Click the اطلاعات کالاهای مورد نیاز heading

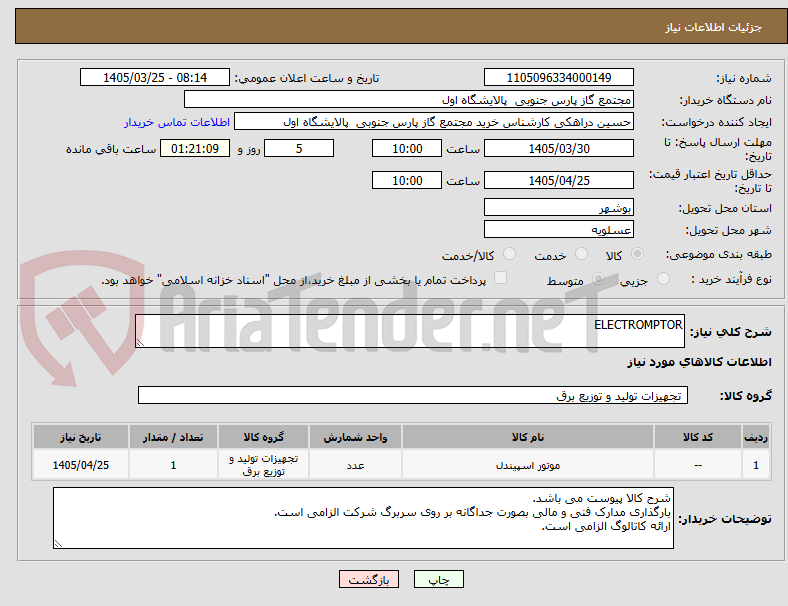pyautogui.click(x=699, y=362)
